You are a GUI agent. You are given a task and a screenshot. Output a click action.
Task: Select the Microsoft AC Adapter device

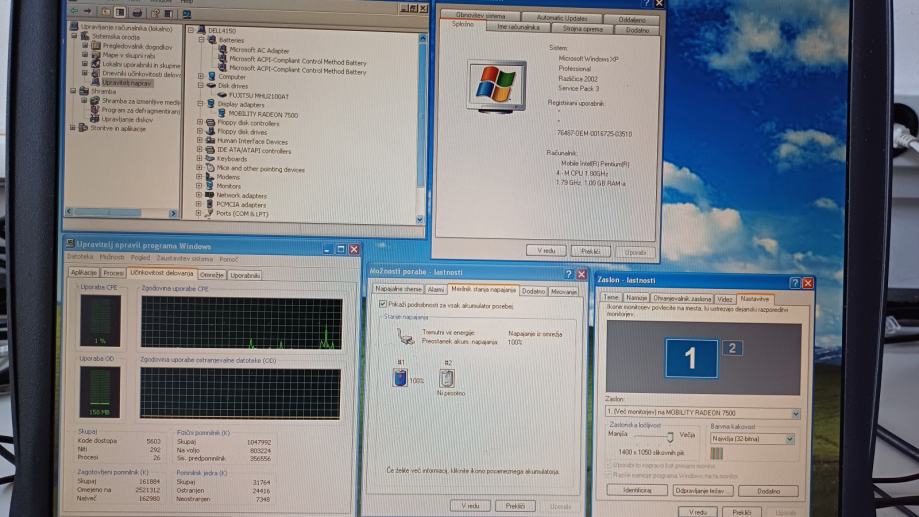click(258, 50)
